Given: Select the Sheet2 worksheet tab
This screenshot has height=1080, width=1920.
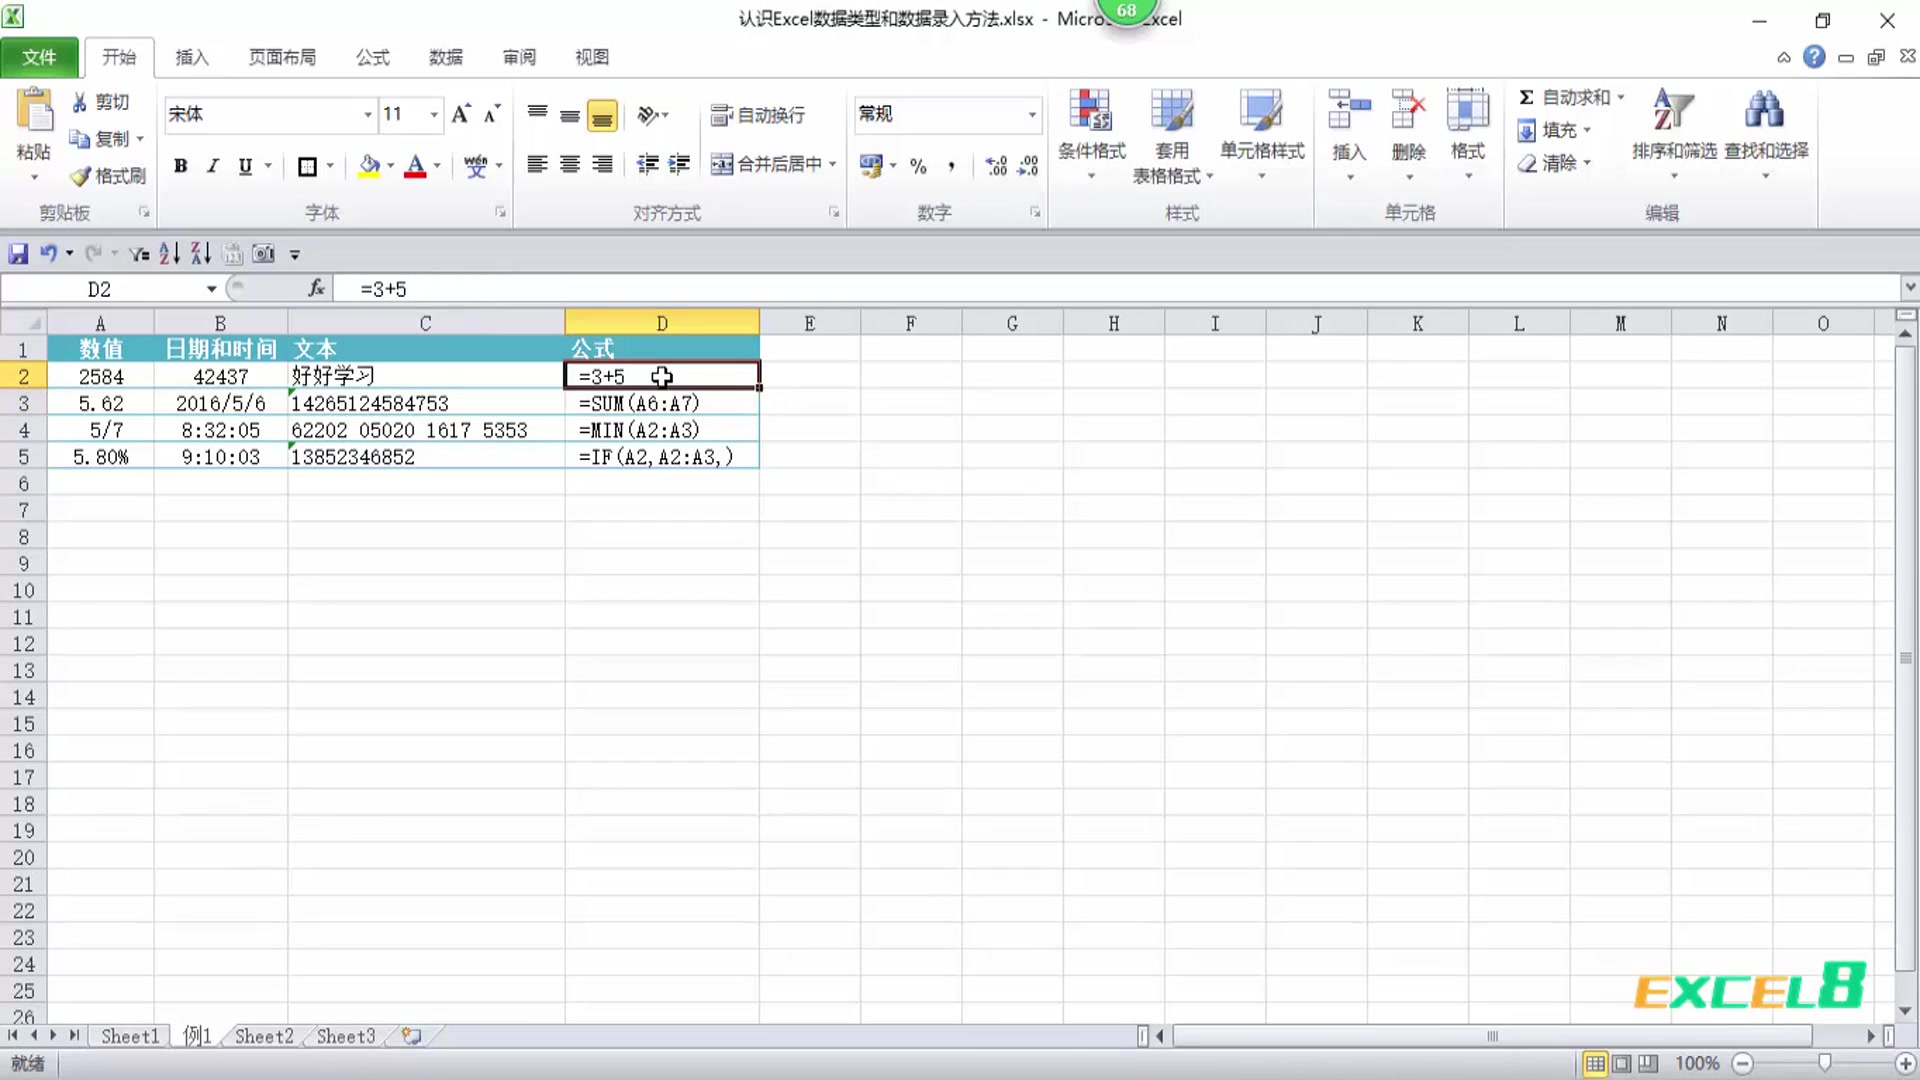Looking at the screenshot, I should (262, 1036).
